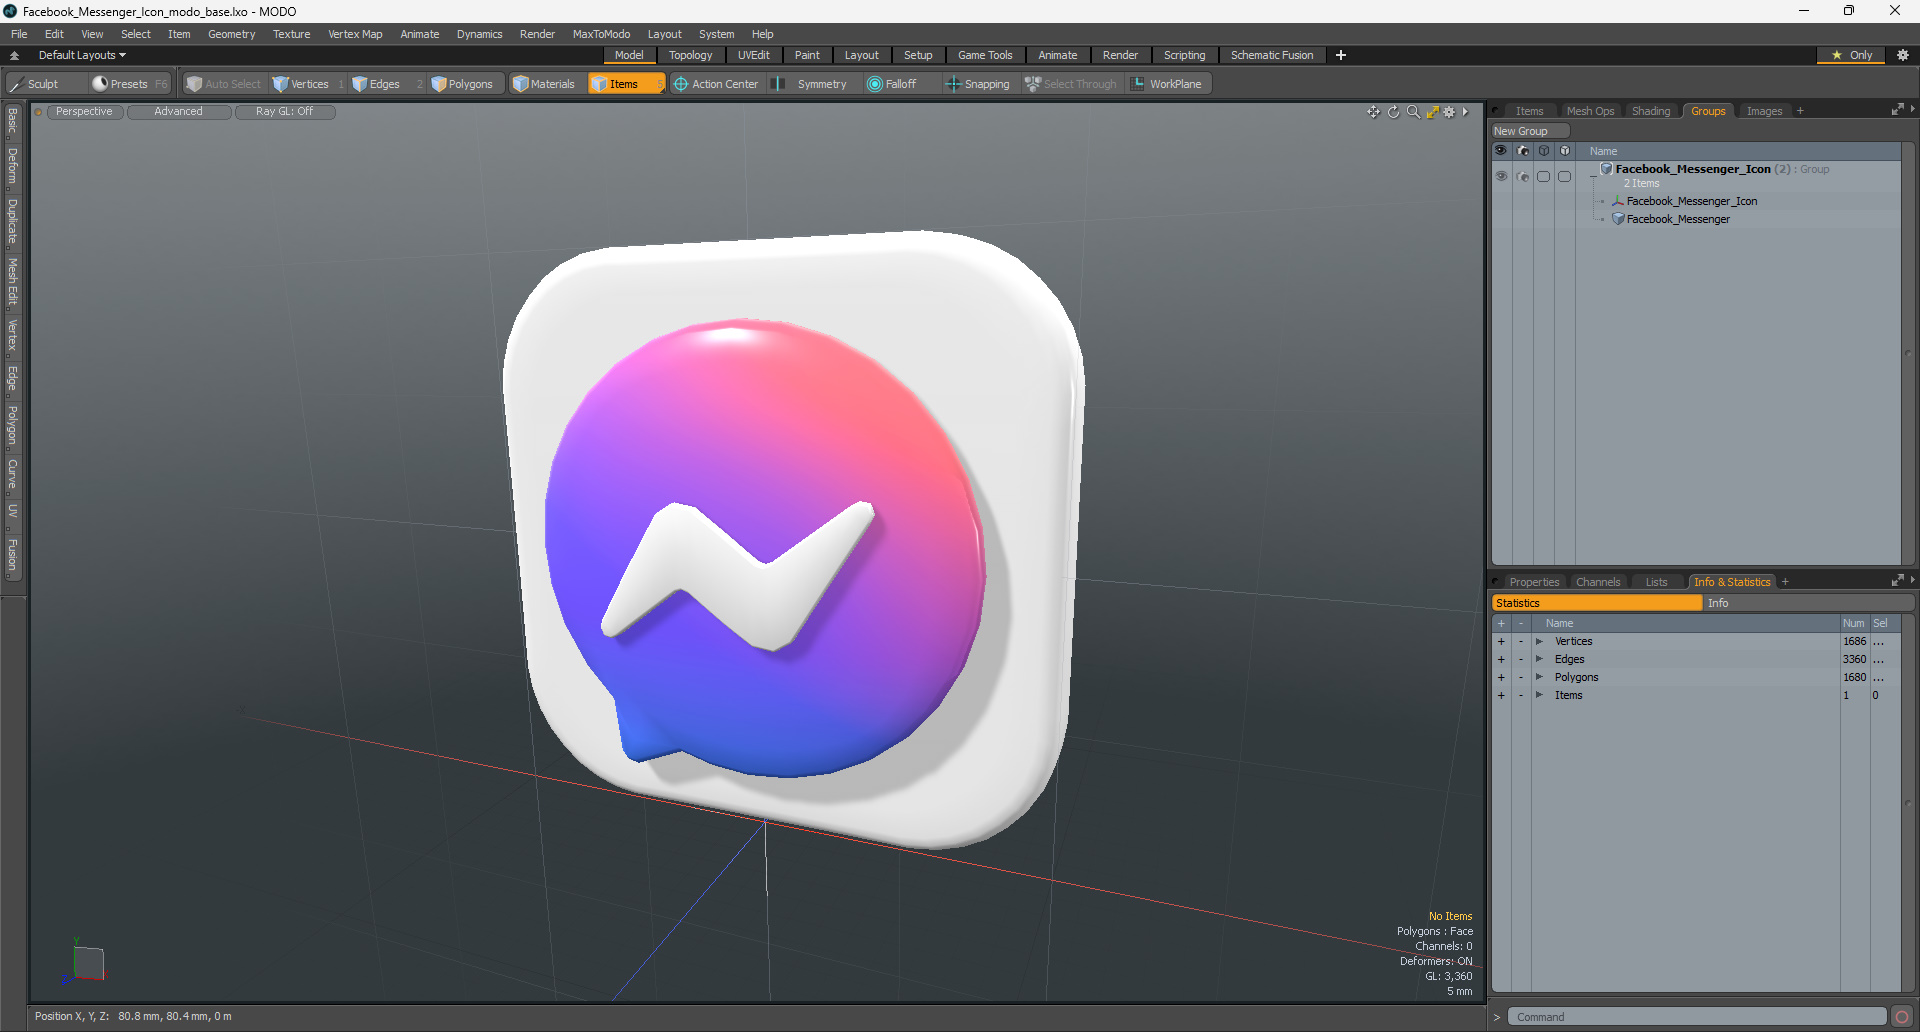Click the Facebook_Messenger mesh item icon
The height and width of the screenshot is (1032, 1920).
coord(1618,219)
